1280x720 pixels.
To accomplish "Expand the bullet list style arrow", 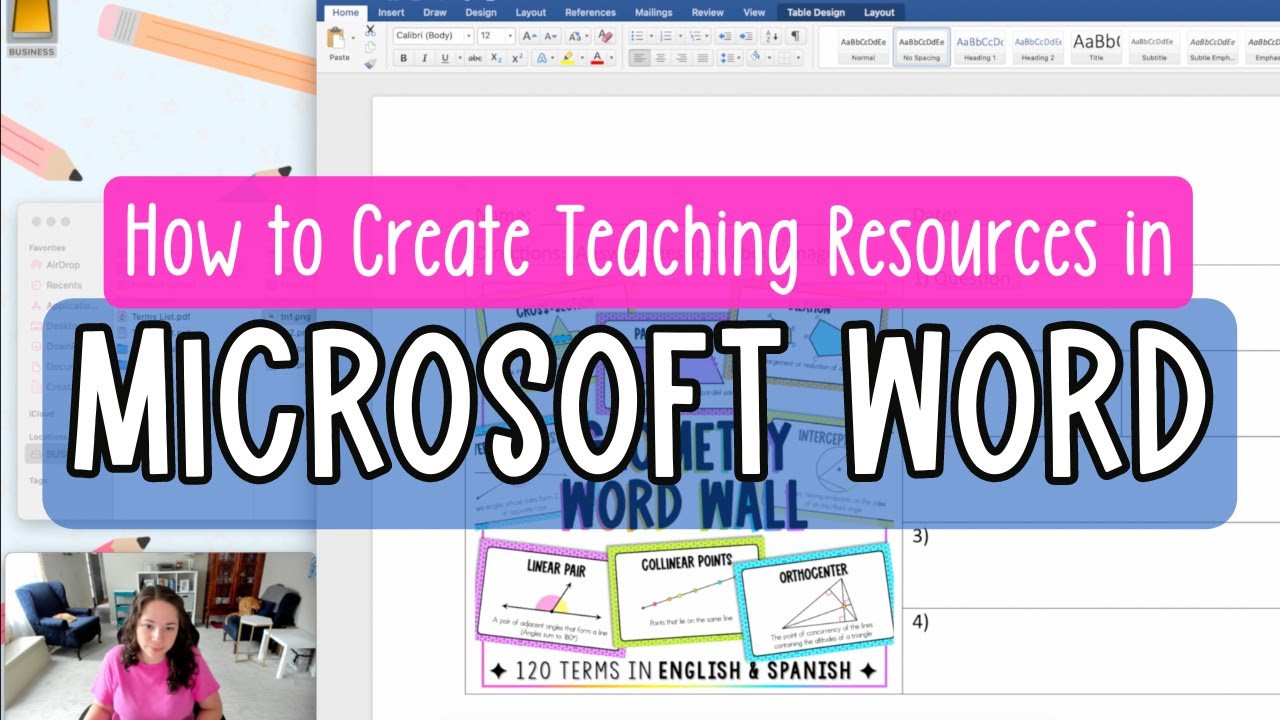I will (x=649, y=36).
